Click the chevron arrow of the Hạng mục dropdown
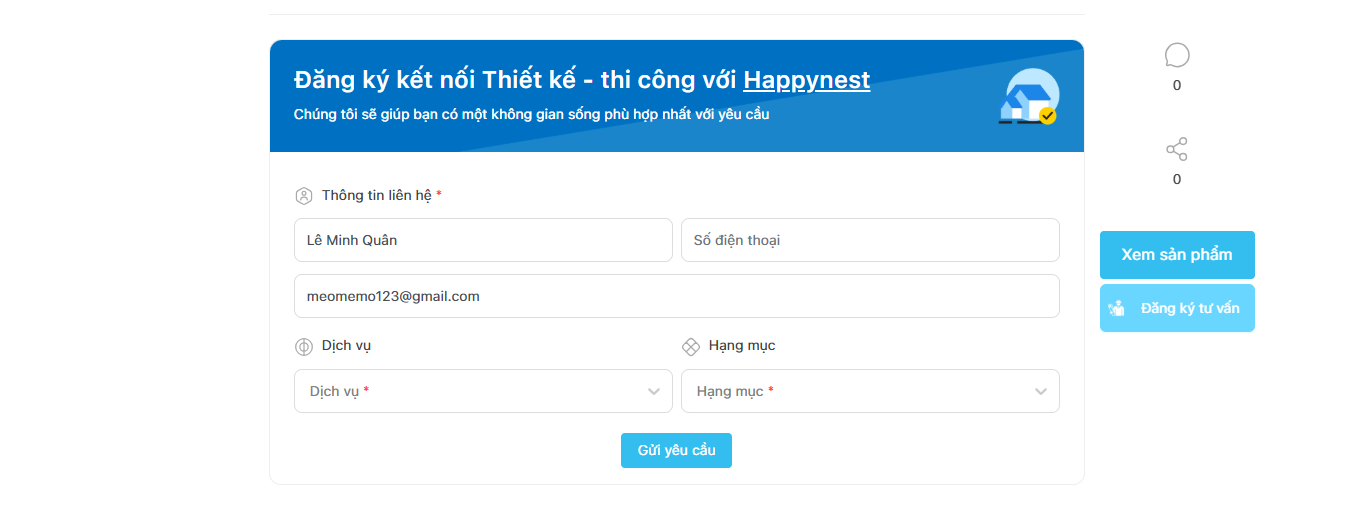The height and width of the screenshot is (510, 1353). click(x=1041, y=391)
